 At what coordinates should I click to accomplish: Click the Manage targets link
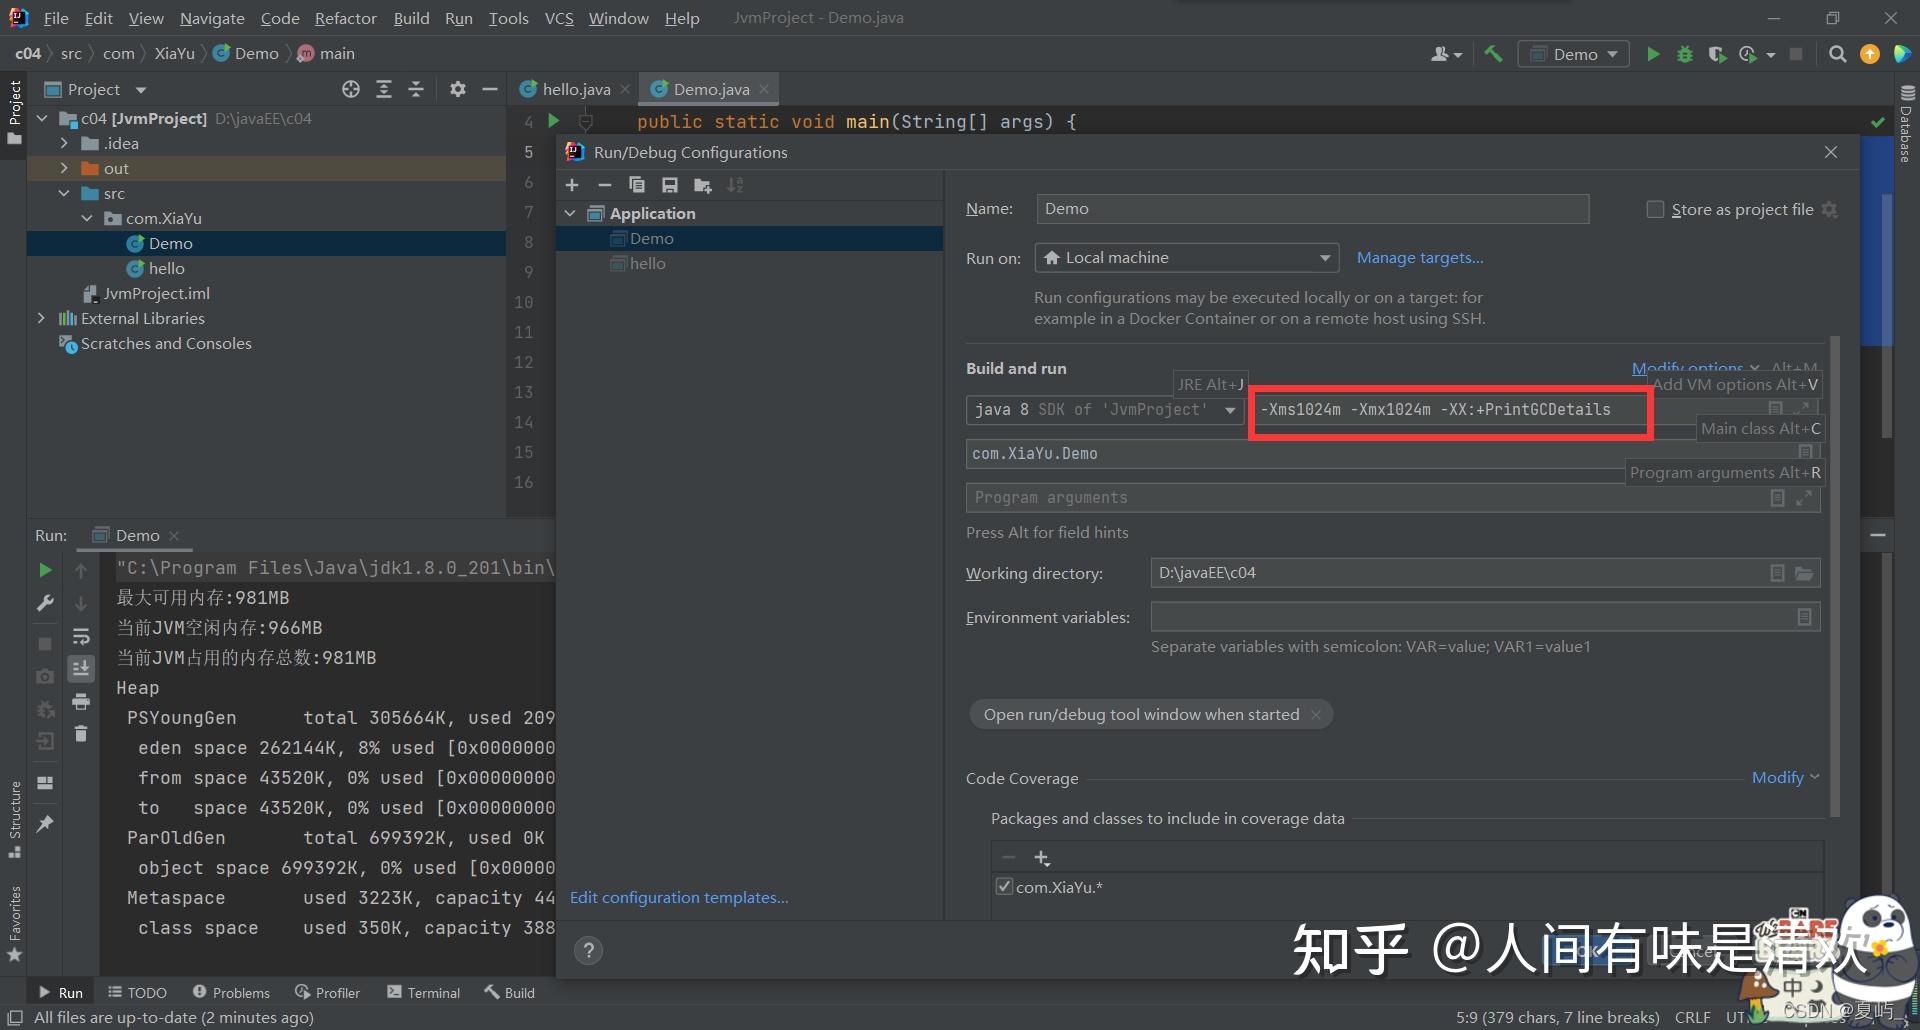click(1419, 258)
